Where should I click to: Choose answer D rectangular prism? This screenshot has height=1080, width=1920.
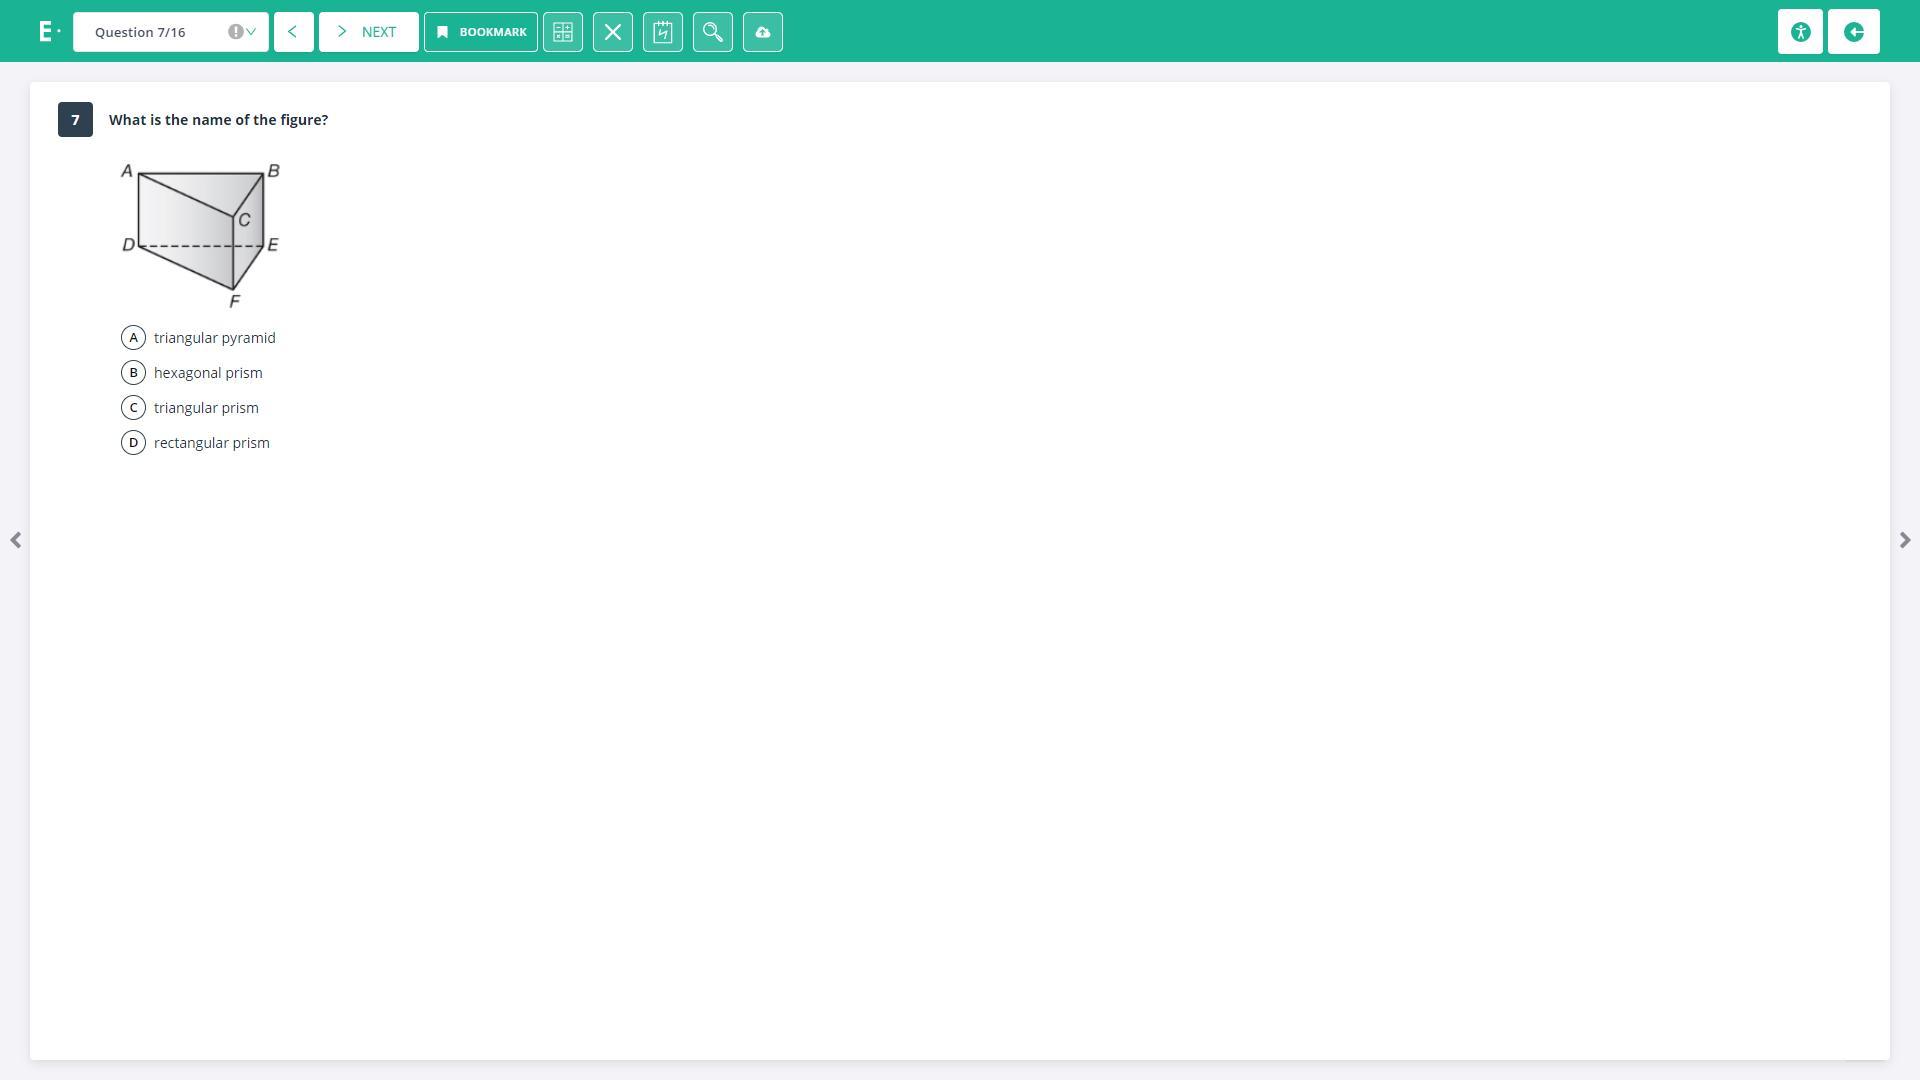tap(134, 443)
